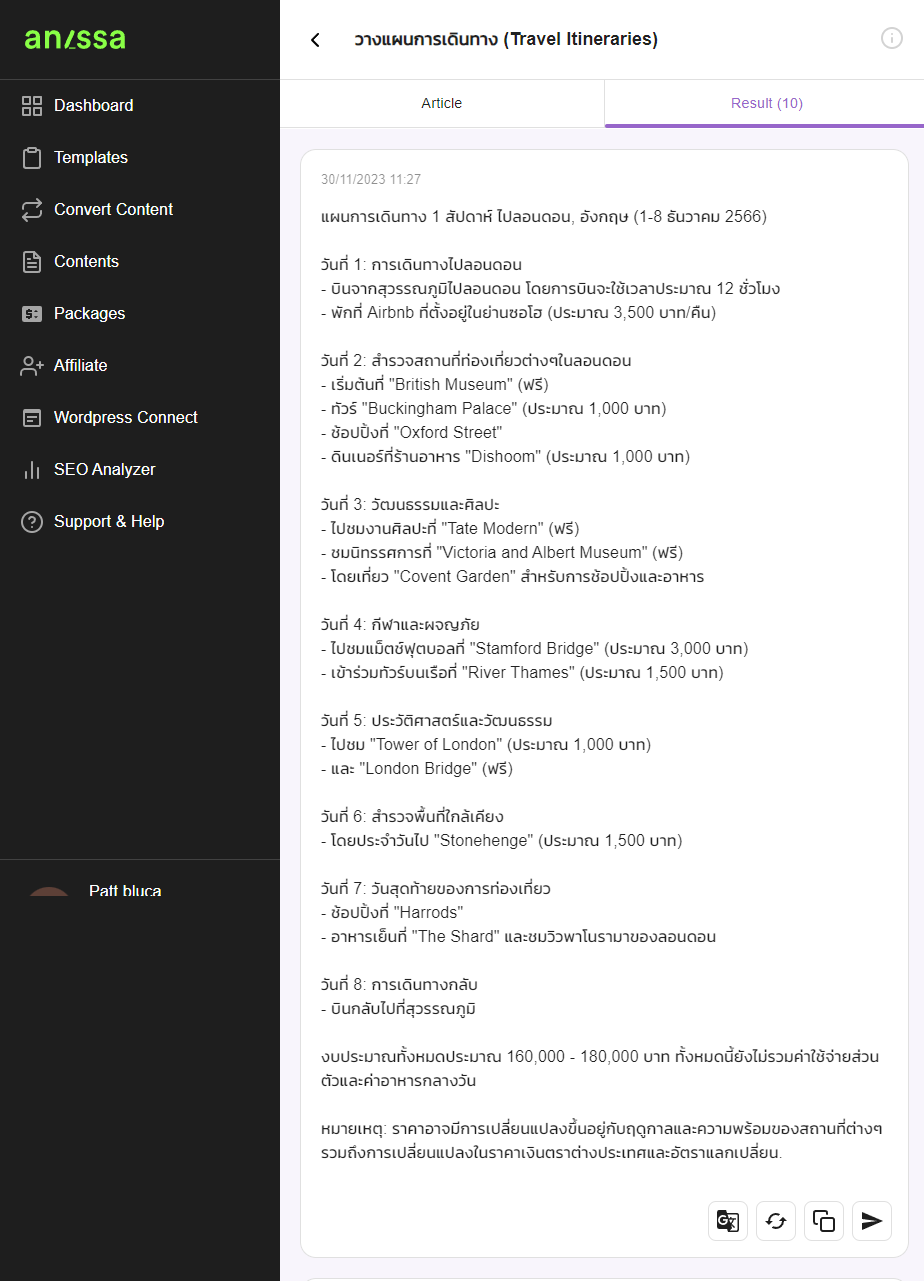This screenshot has height=1281, width=924.
Task: Click the "The Shard" dinner line
Action: (519, 937)
